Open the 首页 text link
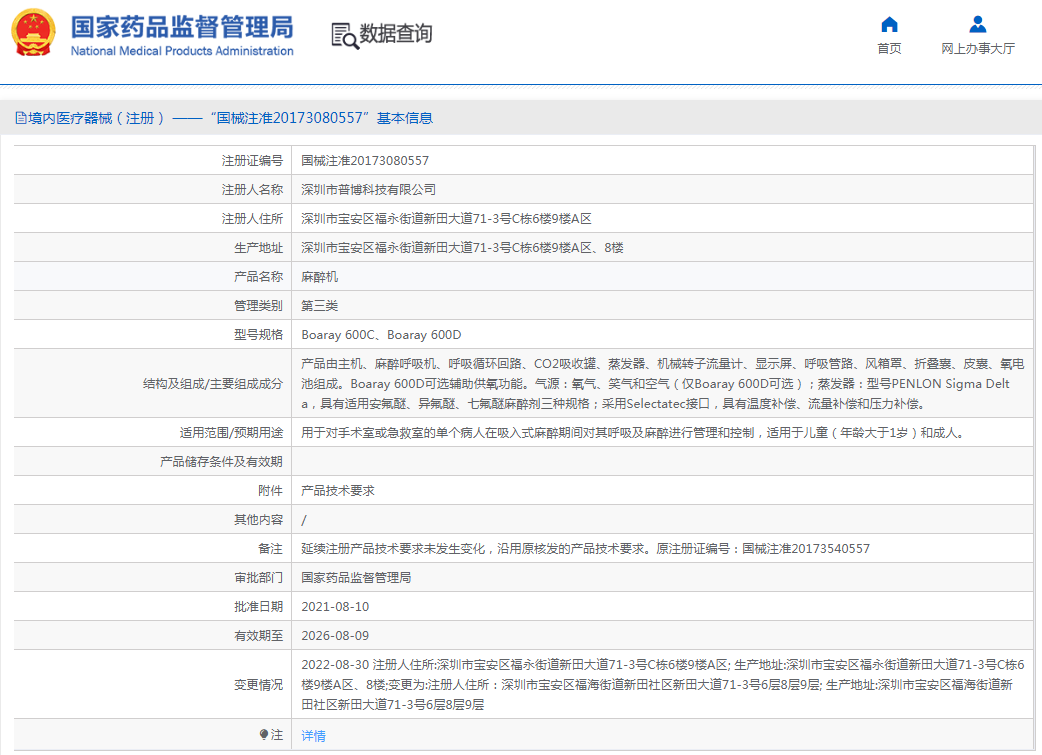 click(x=889, y=49)
